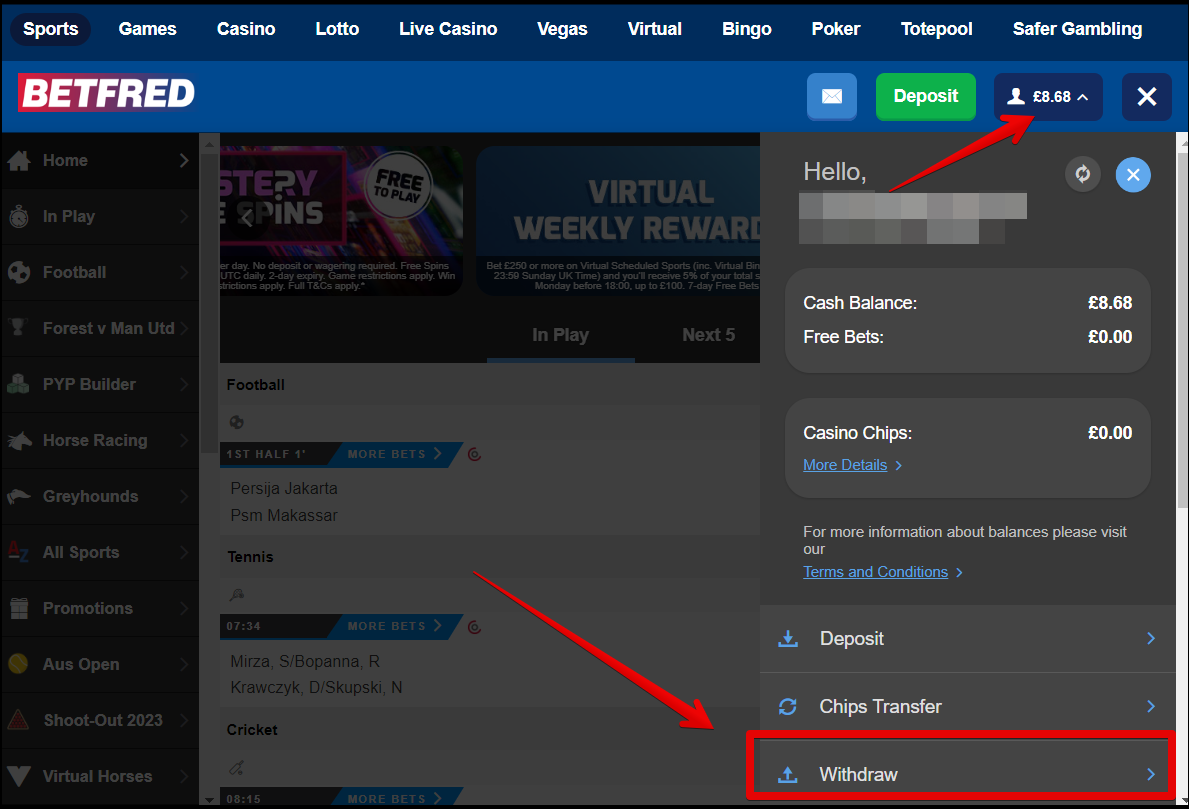1189x809 pixels.
Task: Click the refresh balance icon
Action: [1083, 174]
